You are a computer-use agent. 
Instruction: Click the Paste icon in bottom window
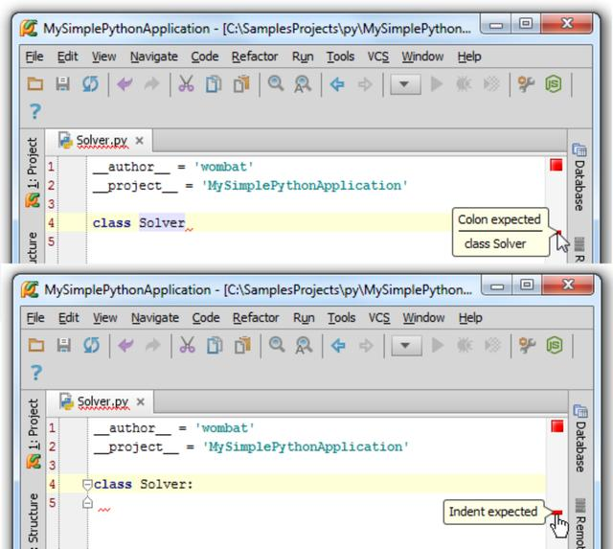coord(243,345)
